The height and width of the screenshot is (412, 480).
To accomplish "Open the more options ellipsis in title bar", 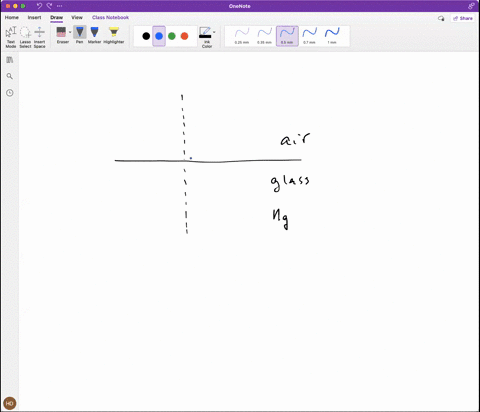I will pyautogui.click(x=59, y=6).
